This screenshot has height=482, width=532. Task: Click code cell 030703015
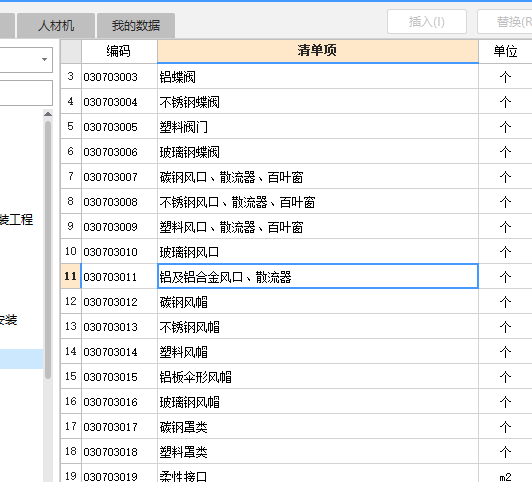click(x=119, y=377)
